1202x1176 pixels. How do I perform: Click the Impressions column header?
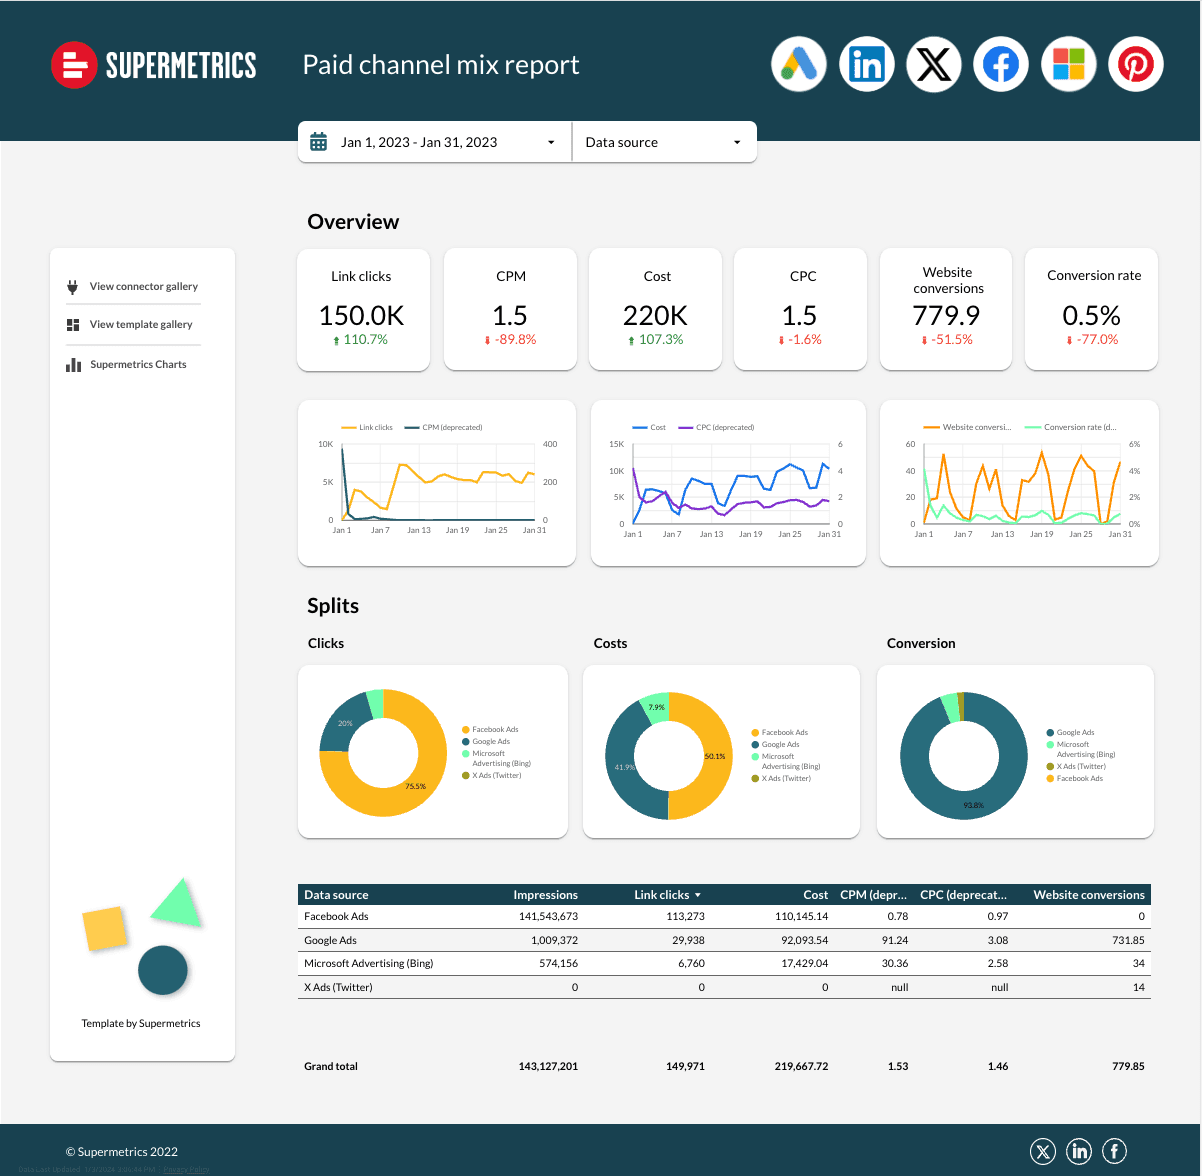click(x=545, y=895)
